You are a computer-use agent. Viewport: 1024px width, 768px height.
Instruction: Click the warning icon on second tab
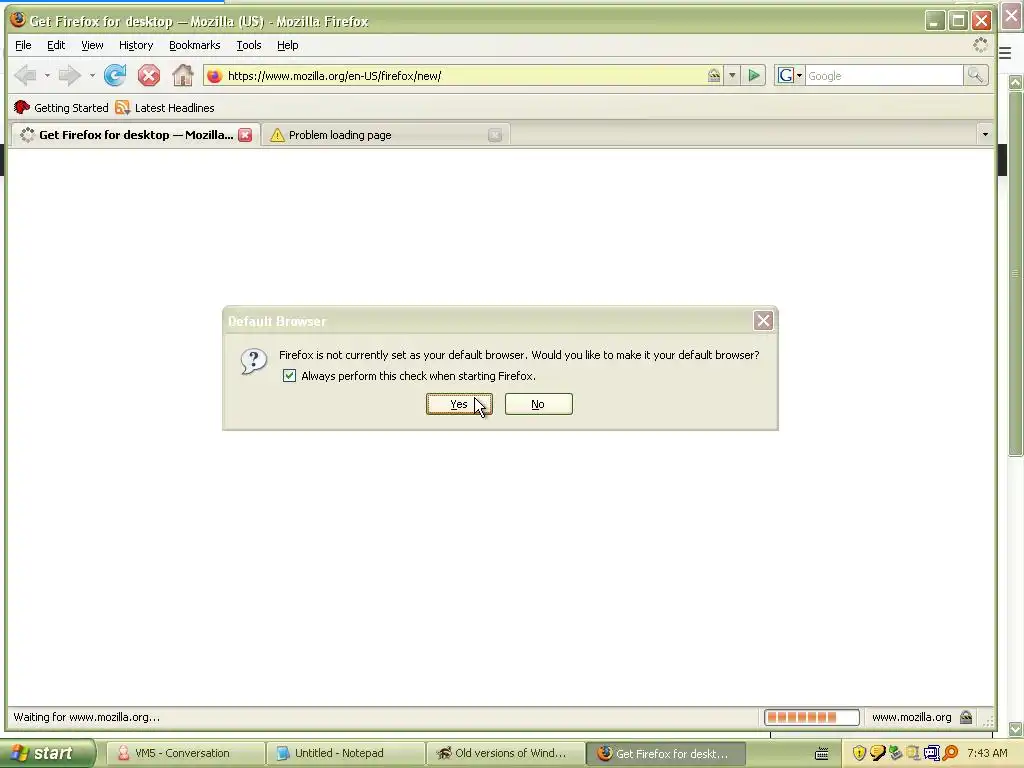[x=277, y=135]
